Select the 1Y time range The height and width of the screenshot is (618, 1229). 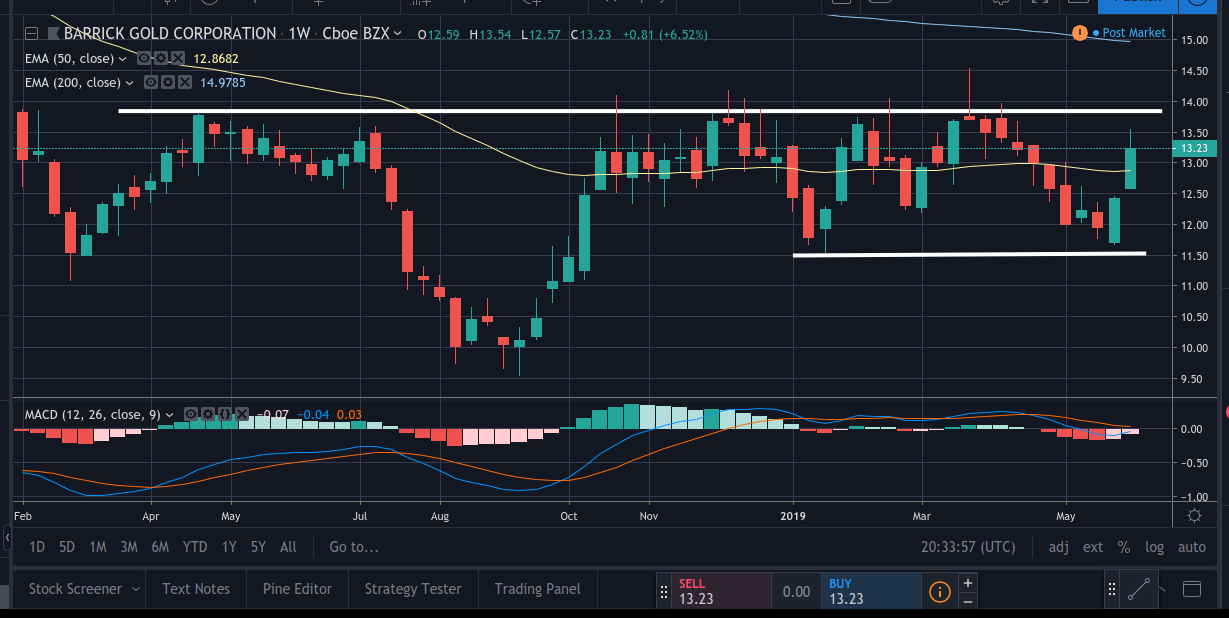click(229, 547)
